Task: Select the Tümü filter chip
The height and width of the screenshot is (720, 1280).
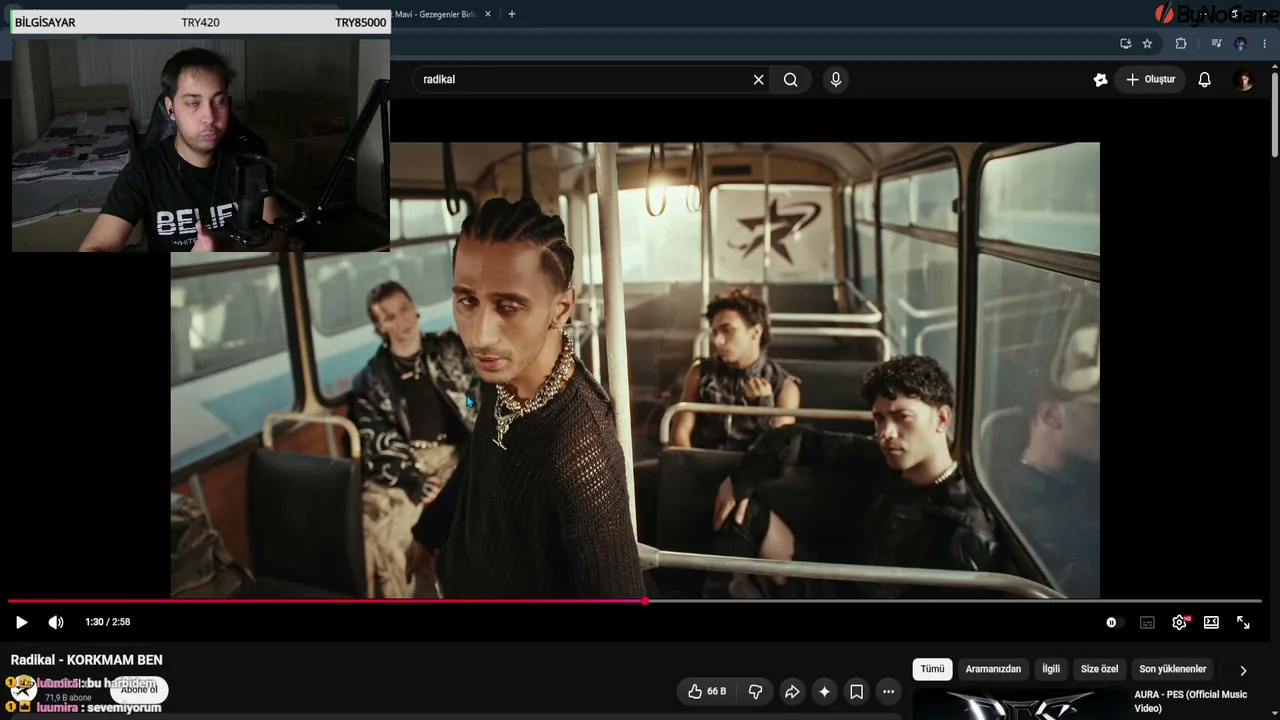Action: click(932, 669)
